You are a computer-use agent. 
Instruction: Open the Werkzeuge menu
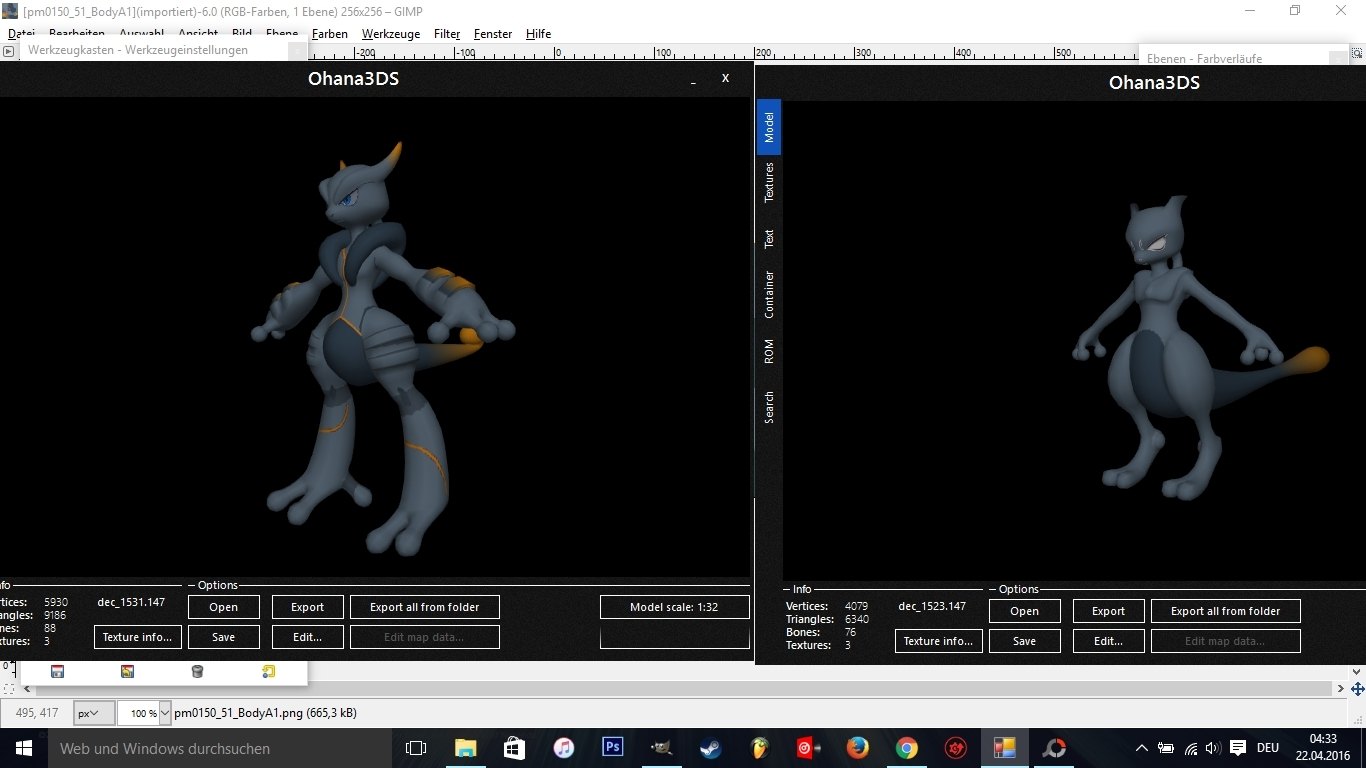tap(391, 34)
